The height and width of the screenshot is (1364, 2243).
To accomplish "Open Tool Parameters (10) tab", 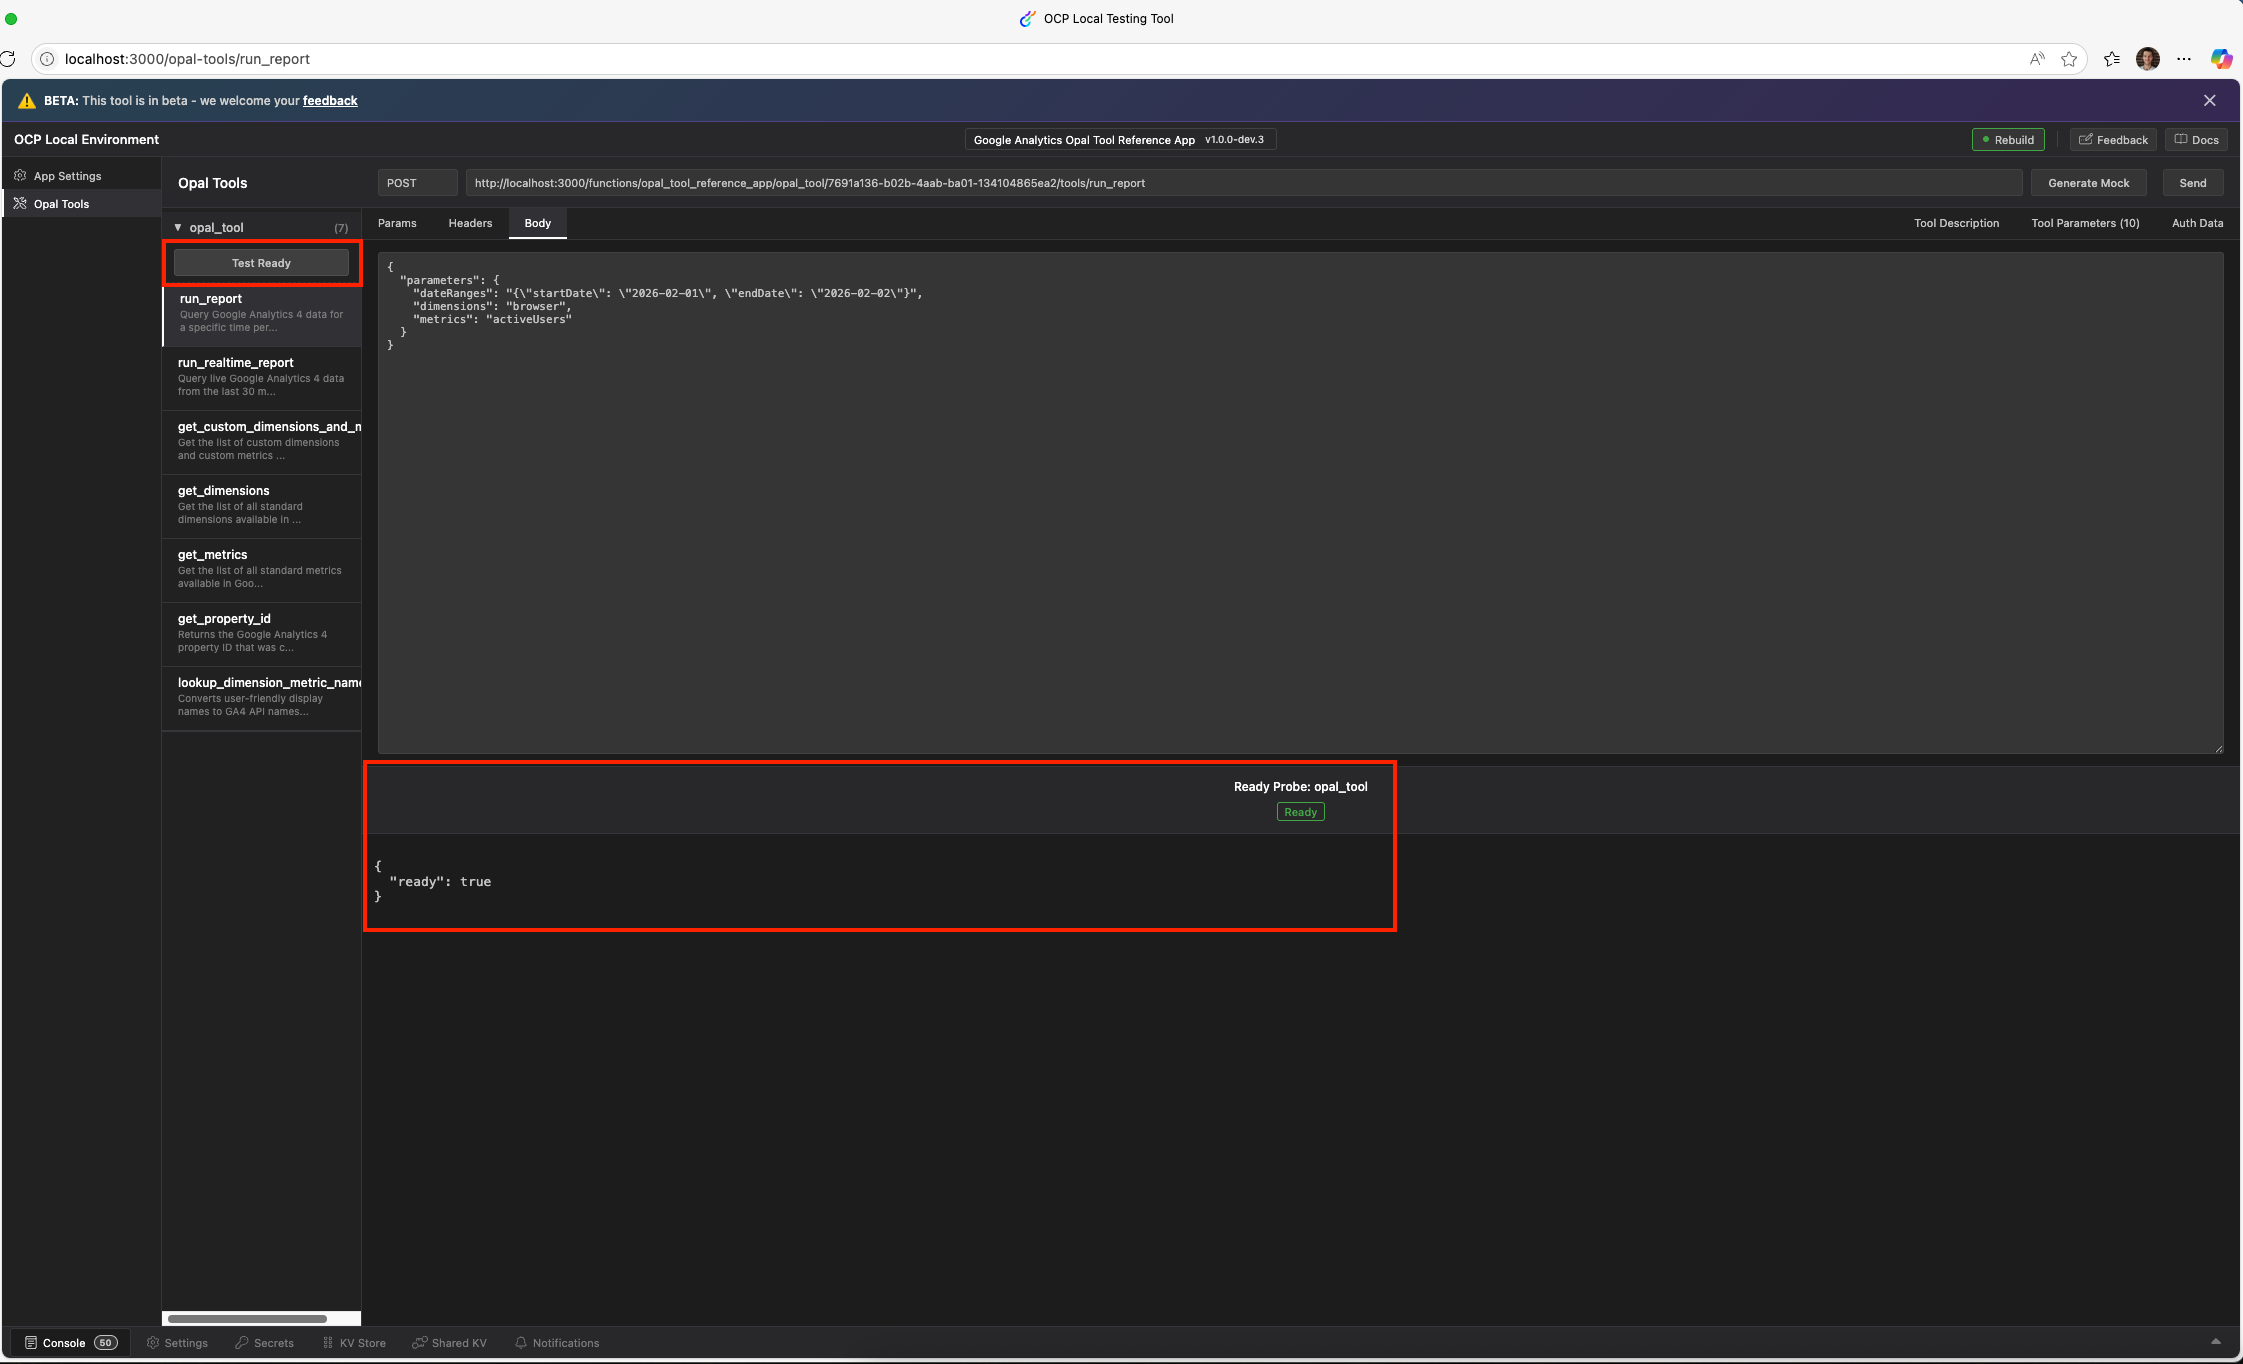I will tap(2085, 223).
